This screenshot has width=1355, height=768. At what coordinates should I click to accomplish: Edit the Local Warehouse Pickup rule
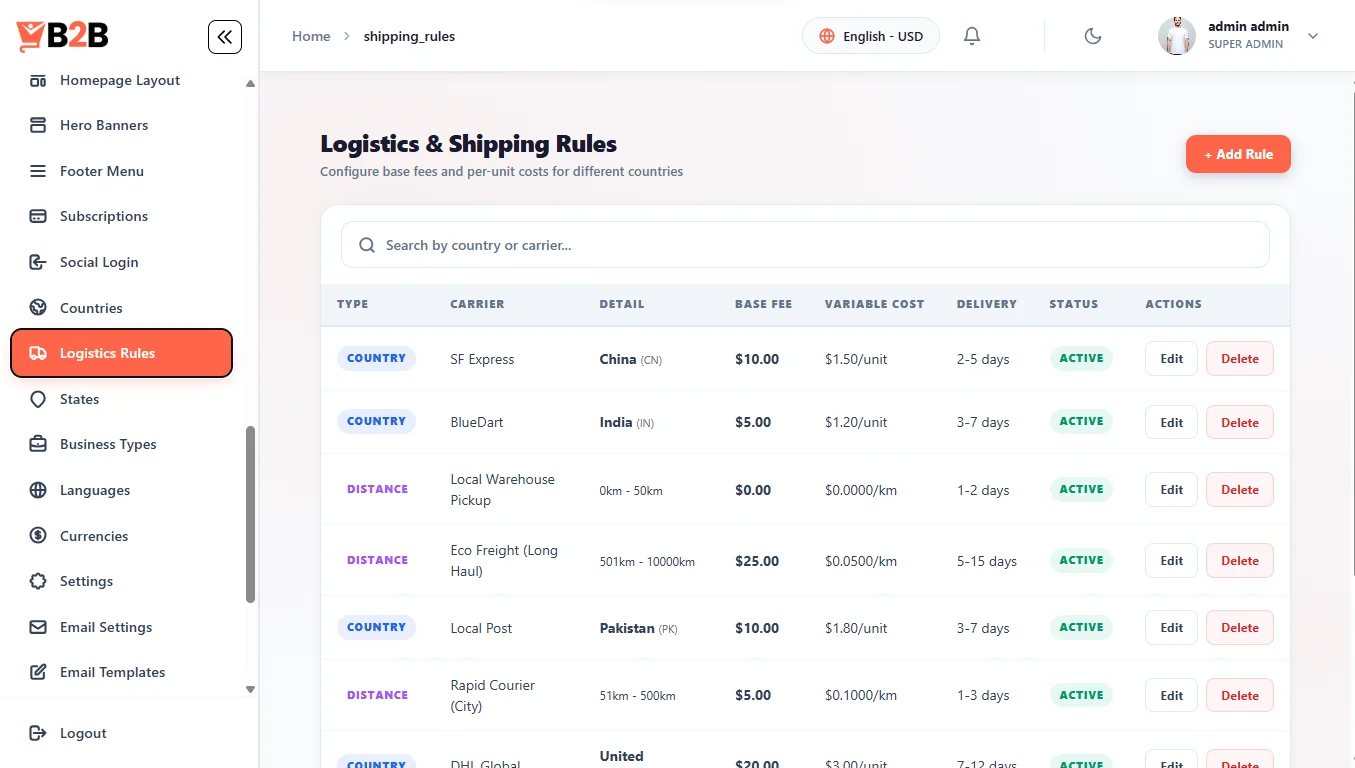tap(1171, 490)
